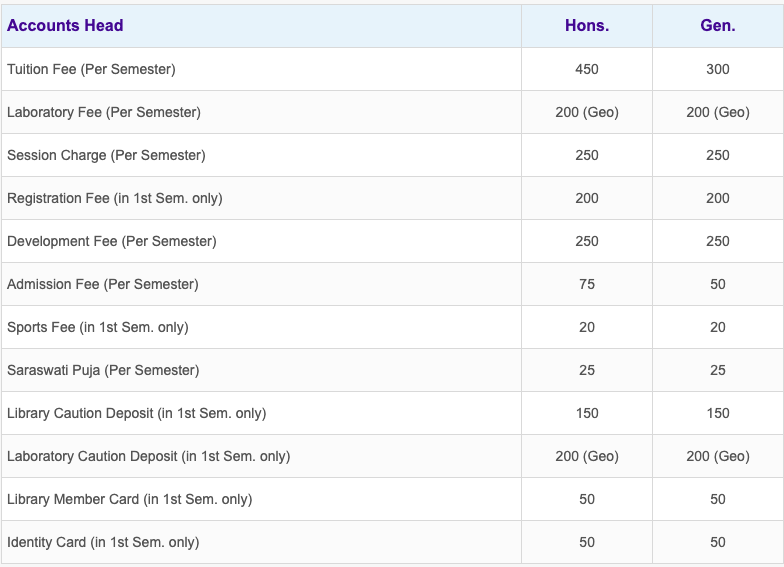Select the Library Caution Deposit row label
The image size is (784, 567).
pyautogui.click(x=137, y=413)
